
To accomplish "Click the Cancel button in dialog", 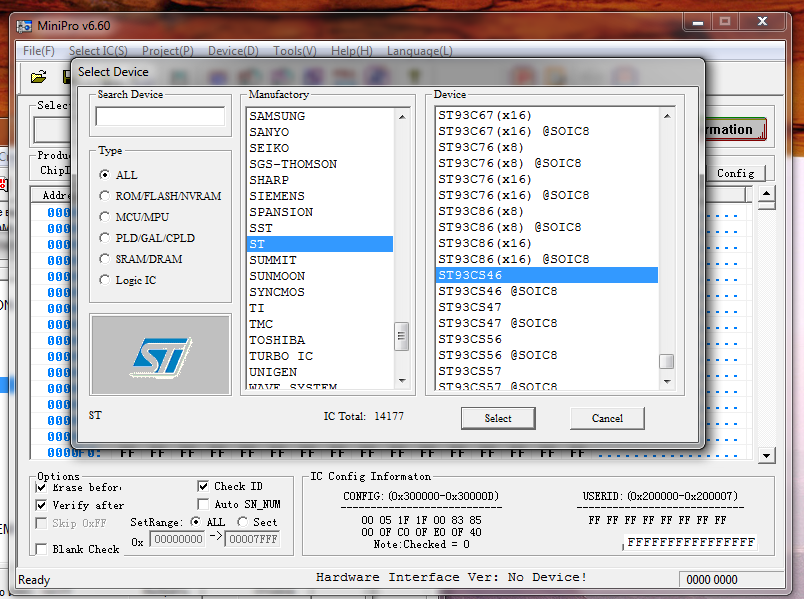I will [x=607, y=418].
